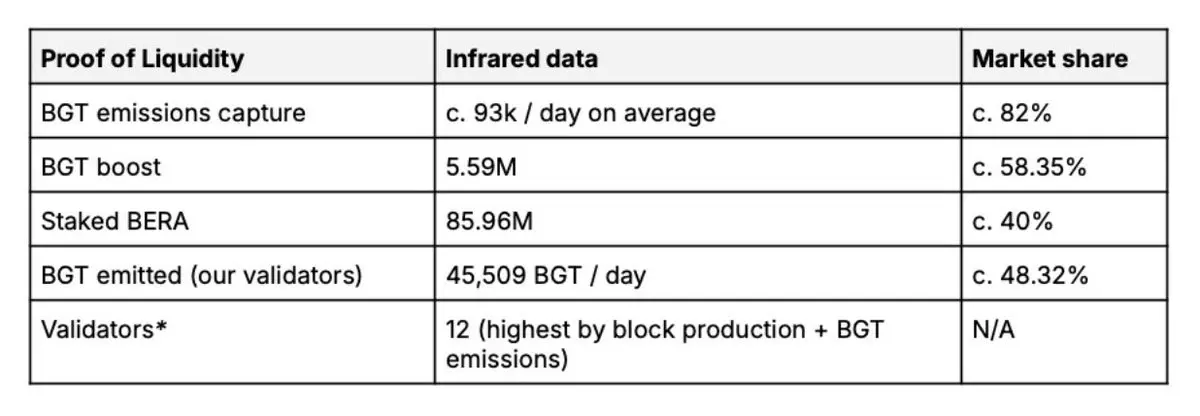Select the Market share column header
This screenshot has width=1200, height=416.
point(1064,57)
